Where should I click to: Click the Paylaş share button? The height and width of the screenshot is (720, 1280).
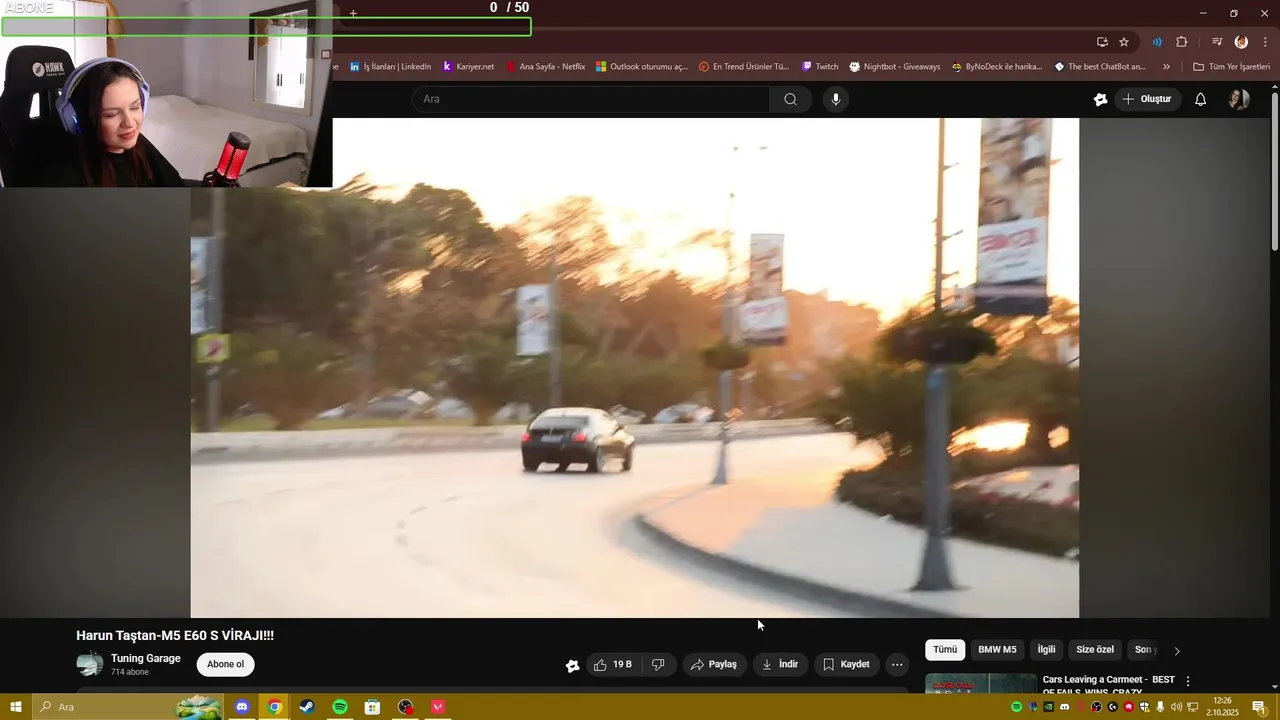pos(714,665)
